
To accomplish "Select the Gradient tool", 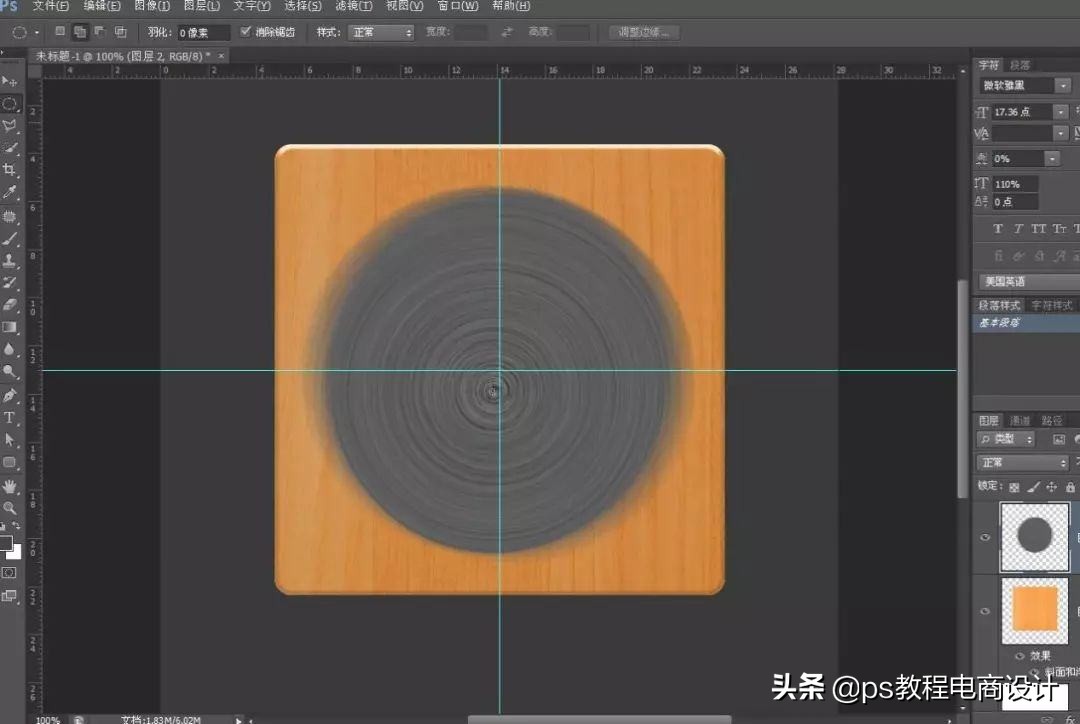I will [10, 327].
